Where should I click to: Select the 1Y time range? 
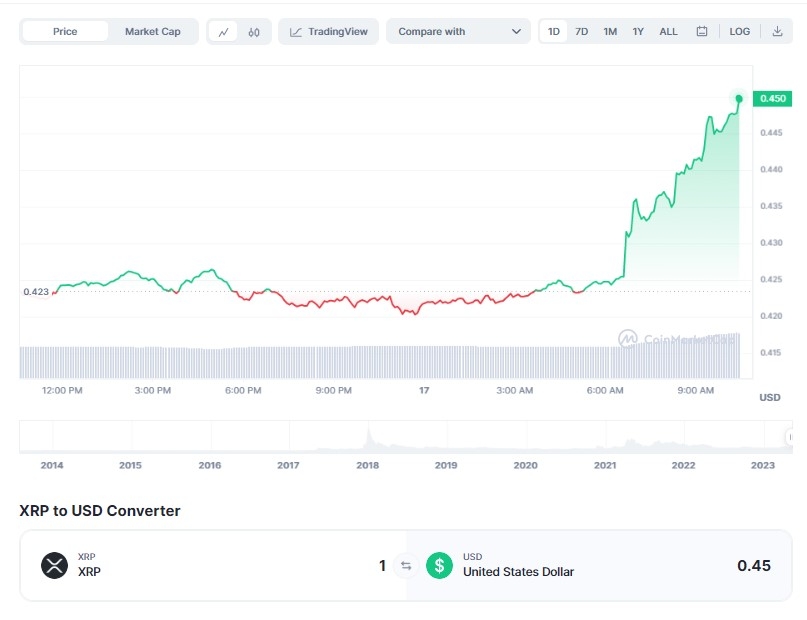tap(638, 31)
